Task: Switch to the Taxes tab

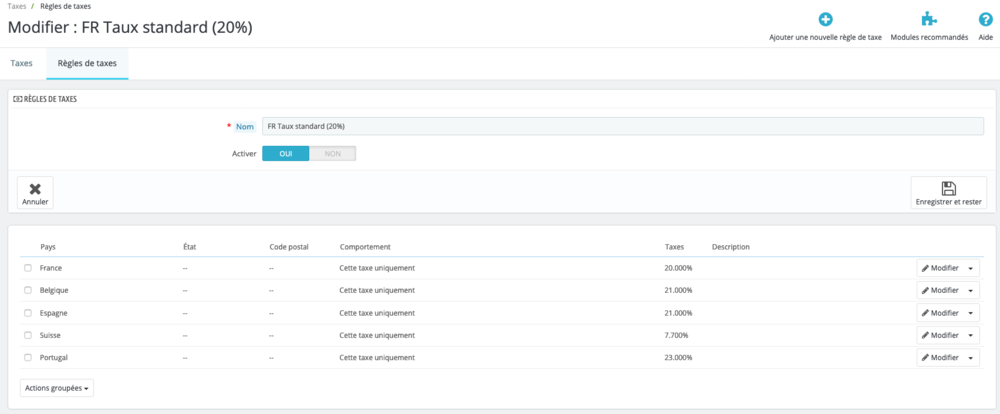Action: [22, 63]
